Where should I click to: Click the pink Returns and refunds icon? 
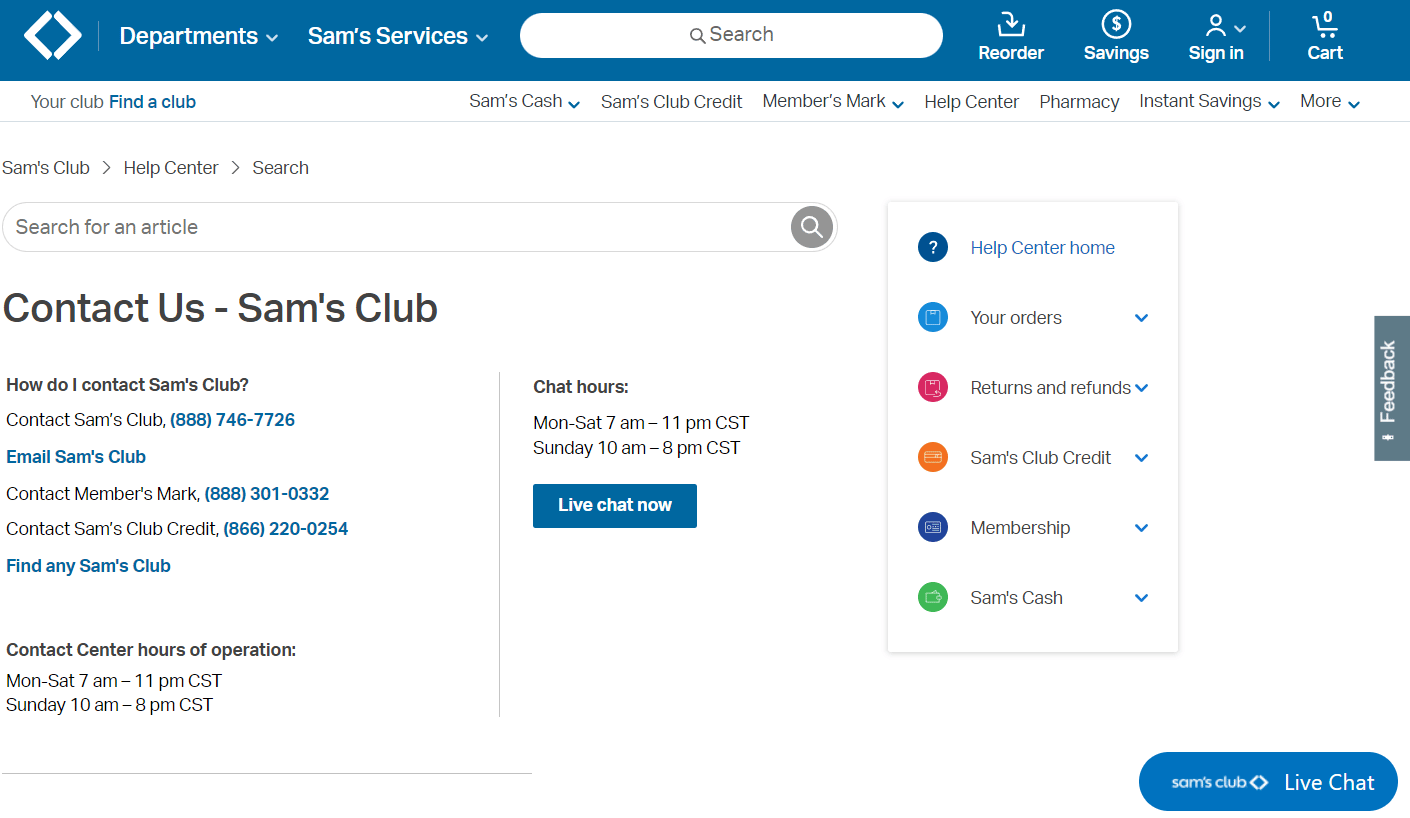[933, 388]
